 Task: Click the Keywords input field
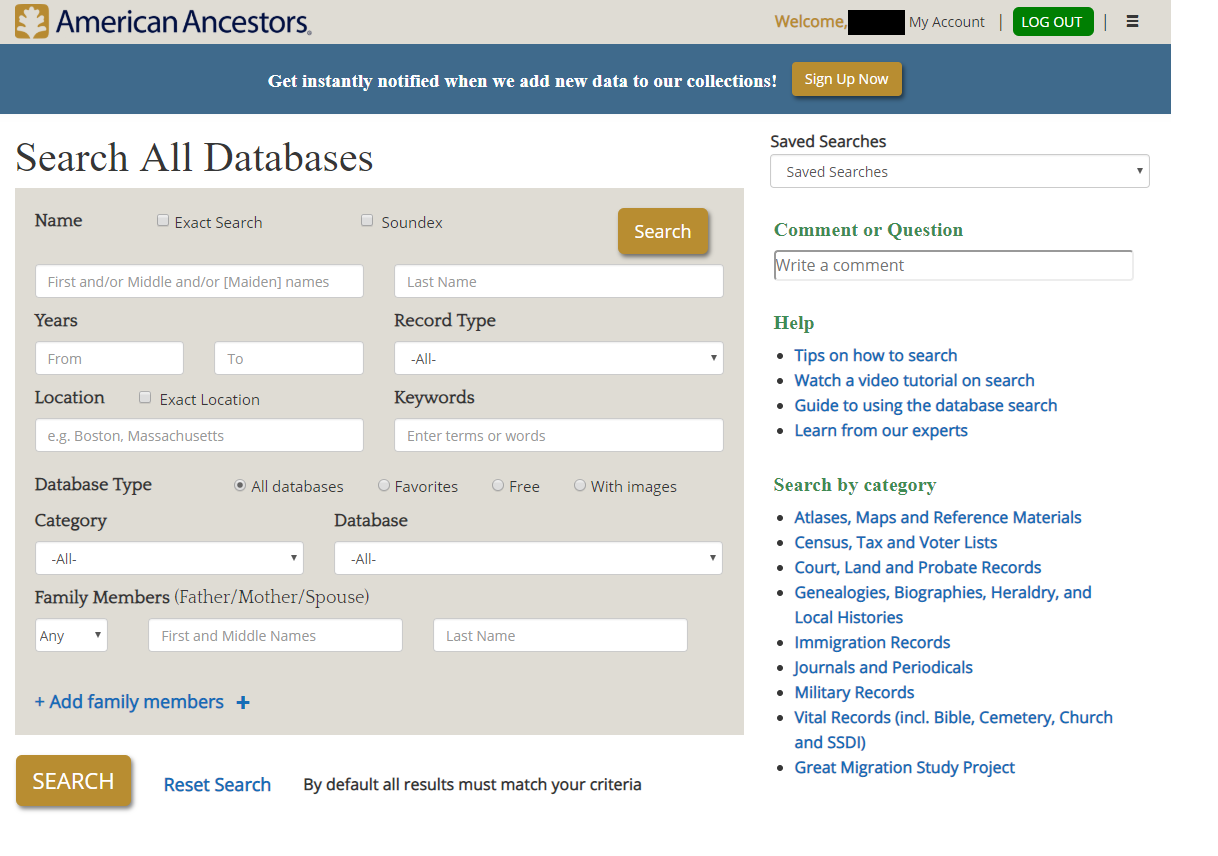pyautogui.click(x=559, y=435)
